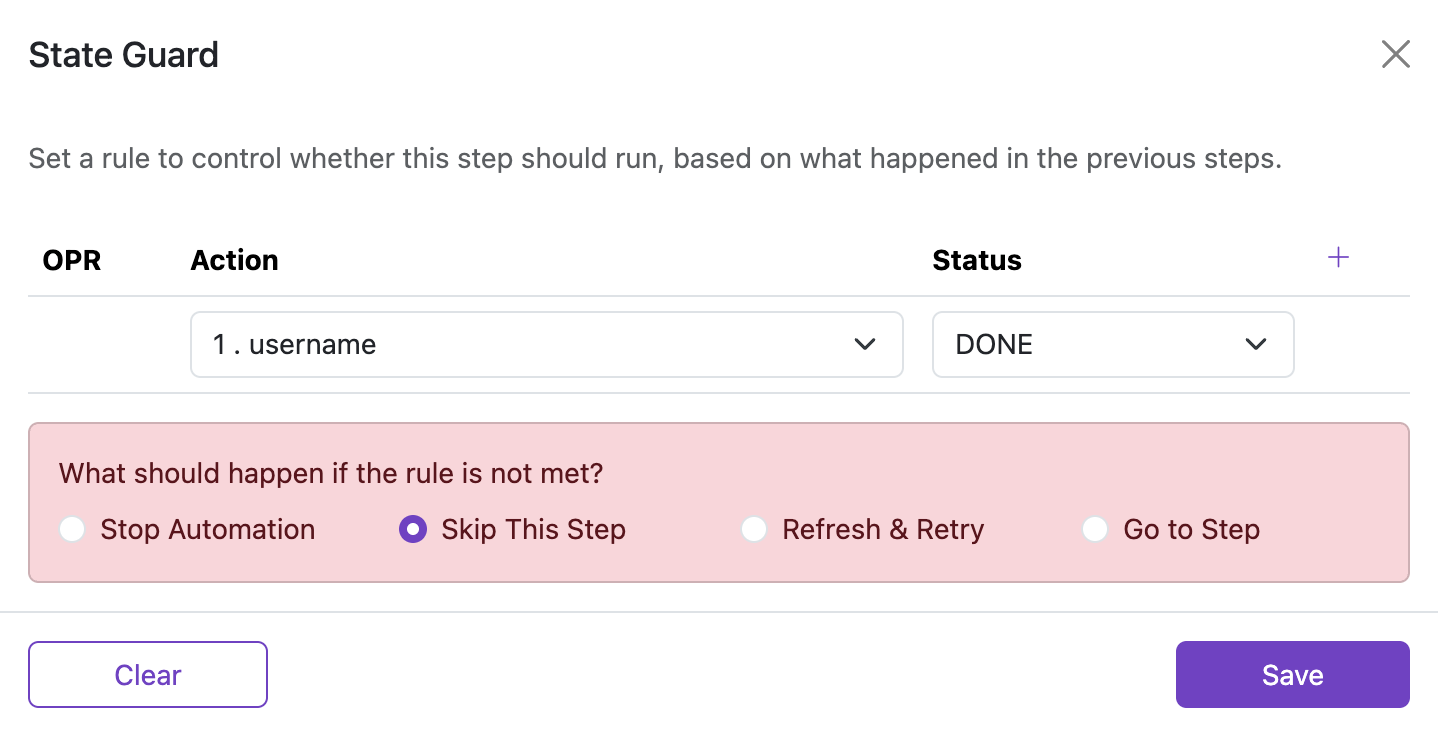The image size is (1438, 736).
Task: Select the Stop Automation radio option
Action: pyautogui.click(x=72, y=529)
